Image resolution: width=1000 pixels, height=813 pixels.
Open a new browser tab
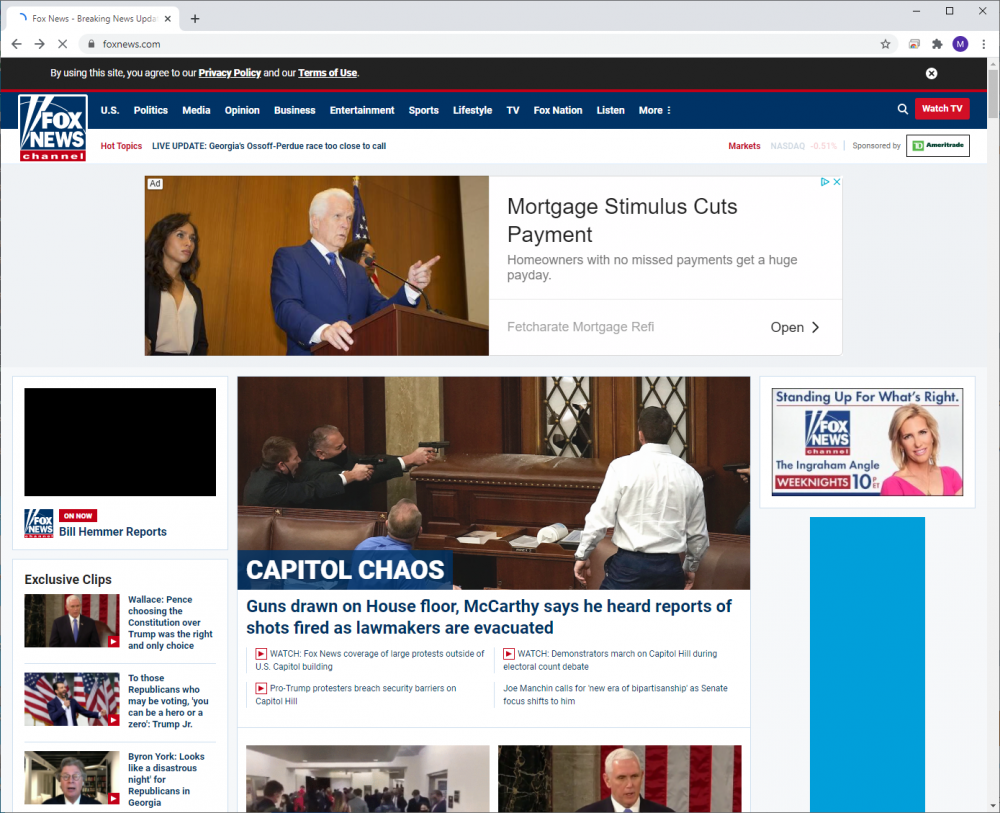(194, 17)
